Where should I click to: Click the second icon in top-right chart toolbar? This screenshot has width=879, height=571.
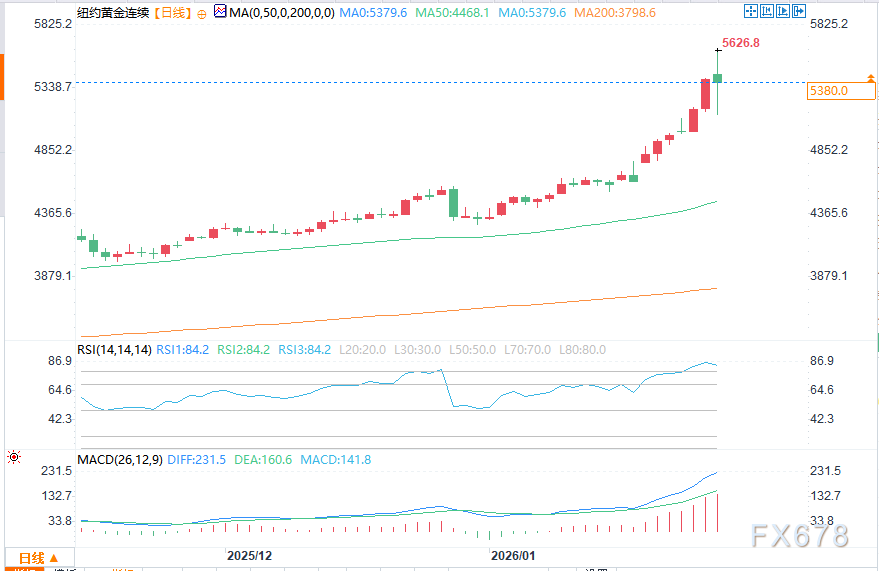765,12
